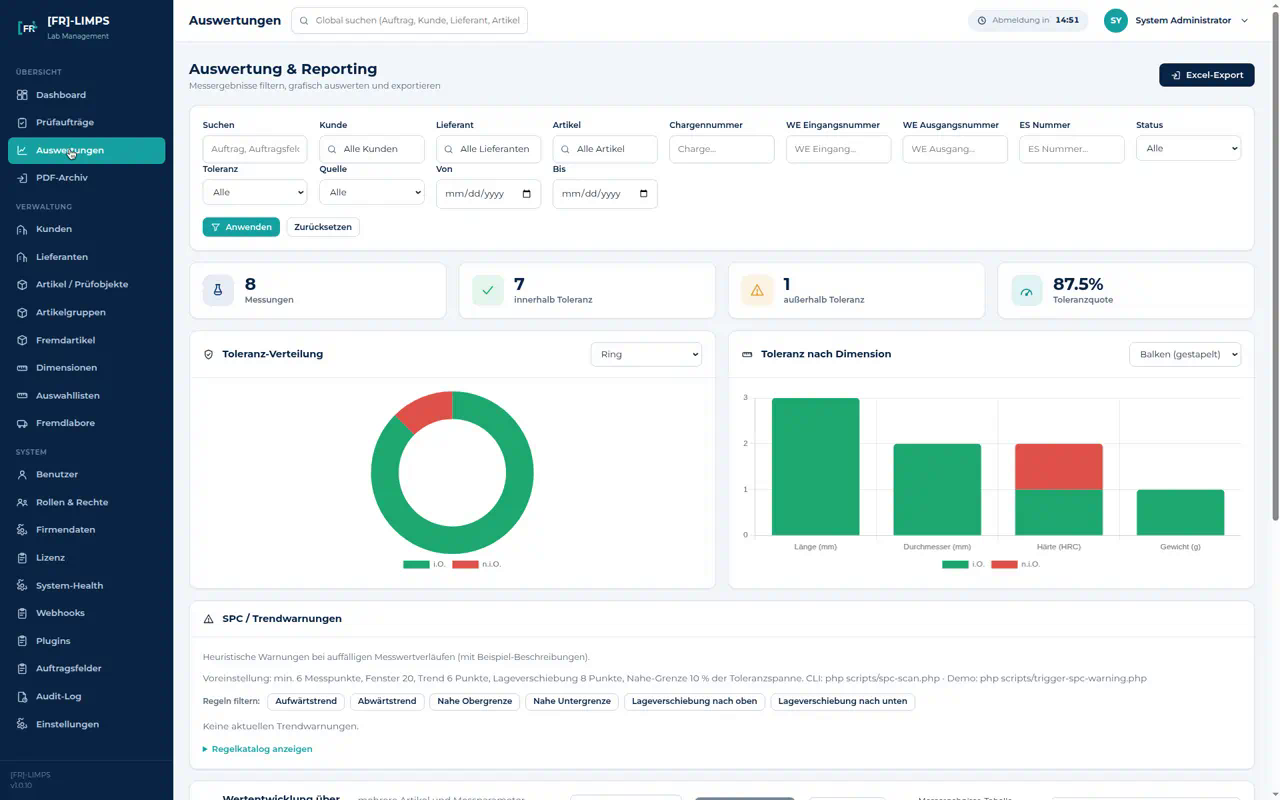Toggle the Abwärtstrend rule filter

click(x=387, y=701)
